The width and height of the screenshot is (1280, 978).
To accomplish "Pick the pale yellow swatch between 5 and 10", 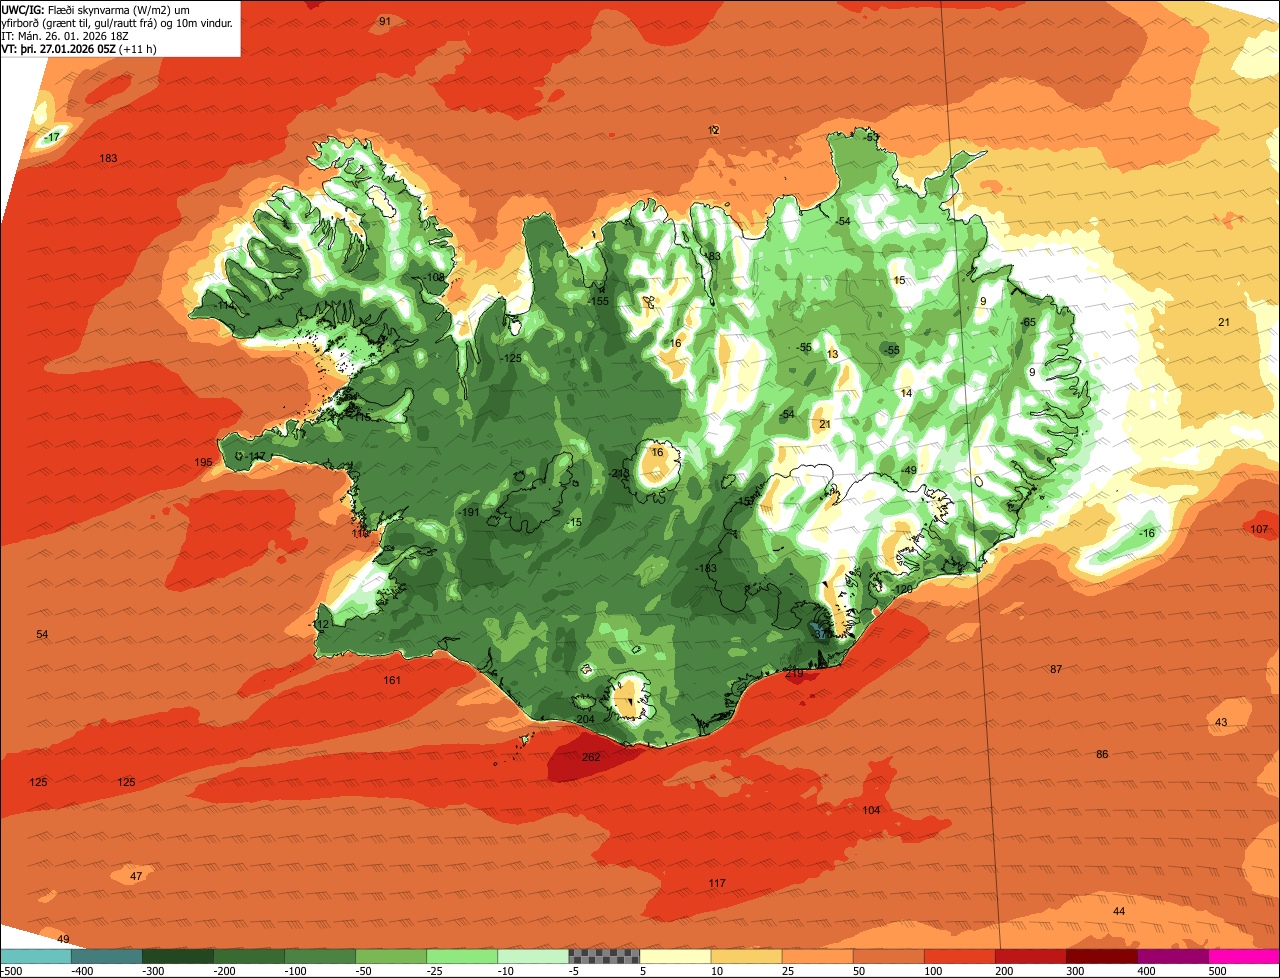I will point(675,956).
